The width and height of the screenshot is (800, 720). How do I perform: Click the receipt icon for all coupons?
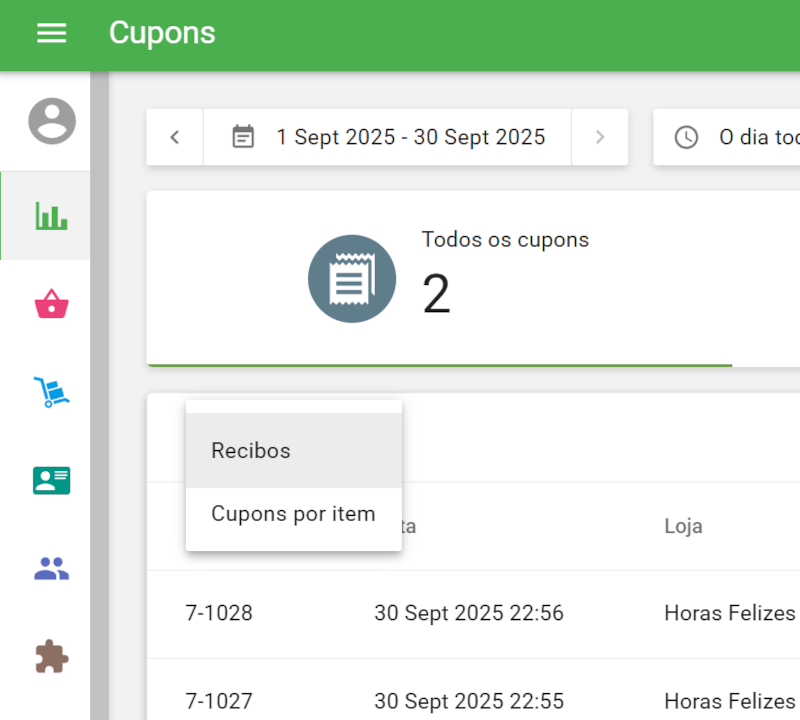[x=352, y=279]
